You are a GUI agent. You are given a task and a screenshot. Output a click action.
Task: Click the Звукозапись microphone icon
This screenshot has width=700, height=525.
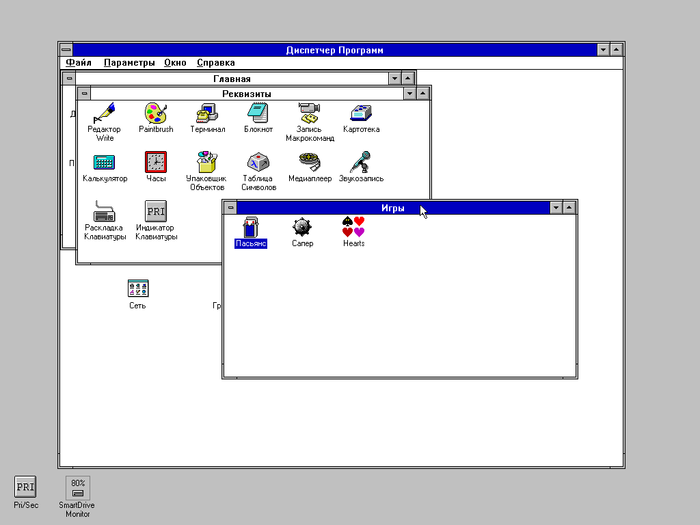coord(361,162)
